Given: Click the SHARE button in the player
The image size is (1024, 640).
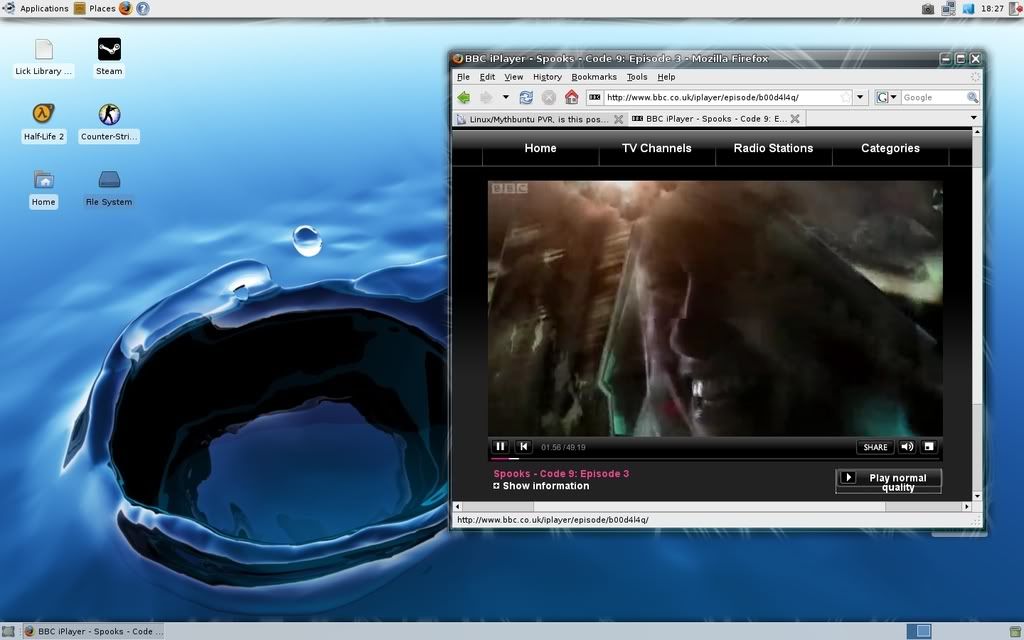Looking at the screenshot, I should click(x=875, y=447).
